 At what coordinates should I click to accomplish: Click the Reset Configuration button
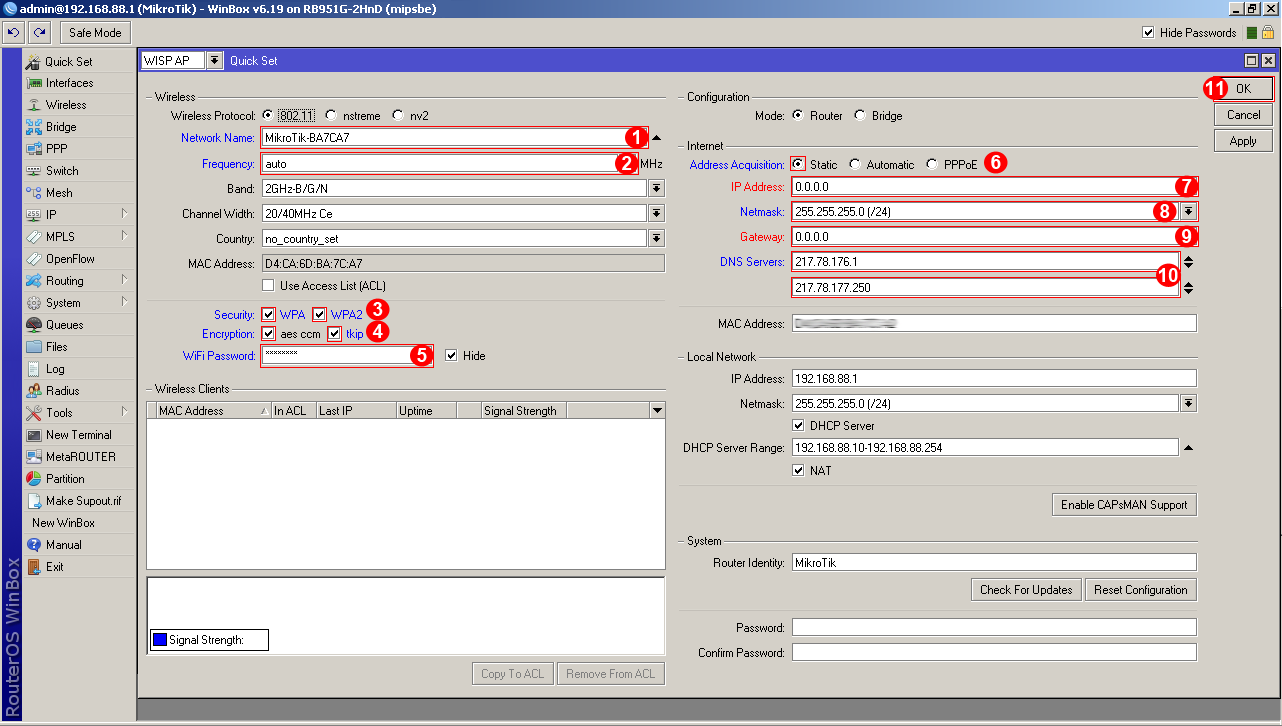click(x=1140, y=590)
